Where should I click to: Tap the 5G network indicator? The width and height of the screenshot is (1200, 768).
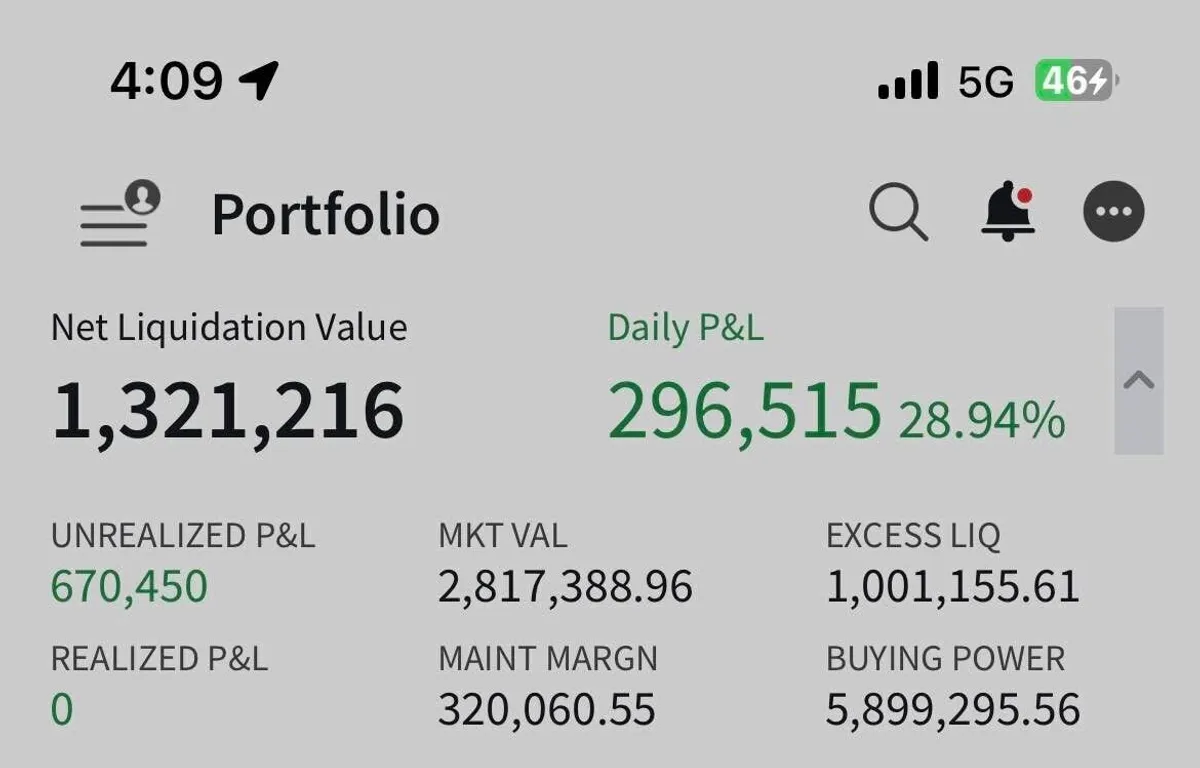986,81
